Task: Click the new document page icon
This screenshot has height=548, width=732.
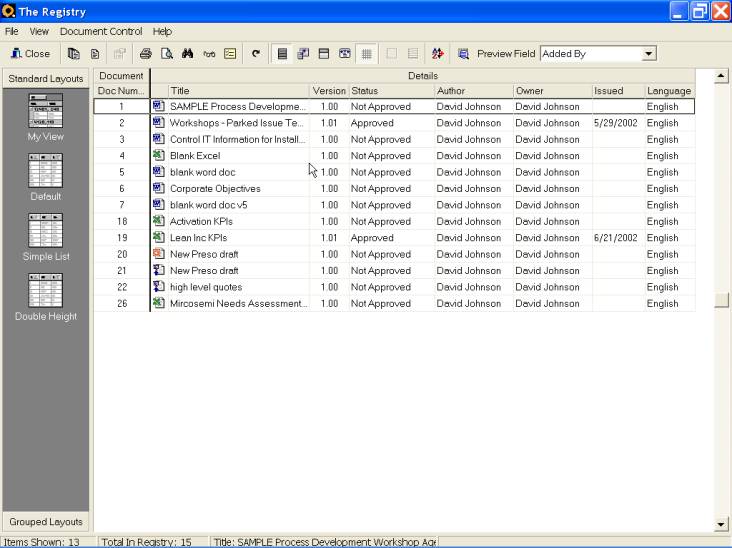Action: 95,54
